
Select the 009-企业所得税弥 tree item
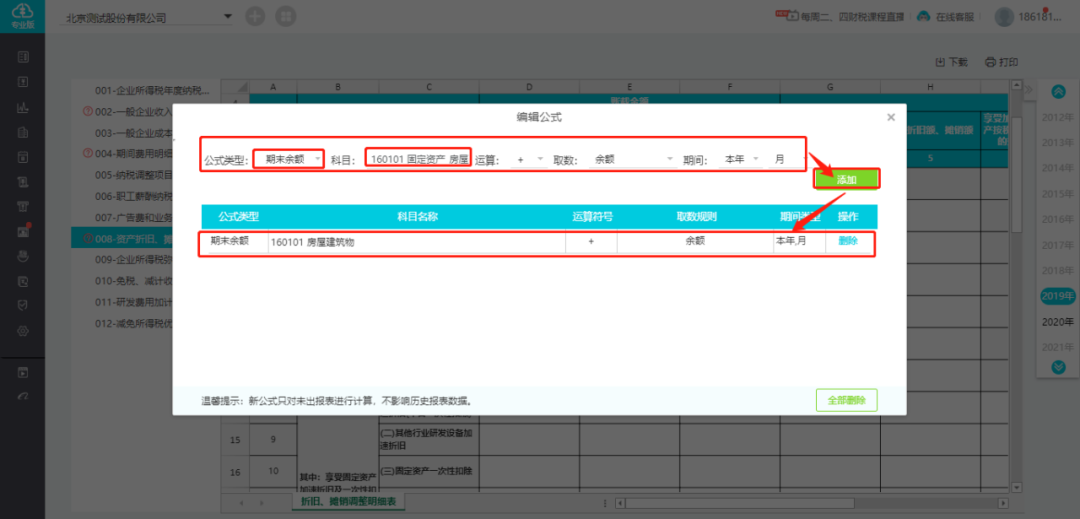[x=134, y=260]
